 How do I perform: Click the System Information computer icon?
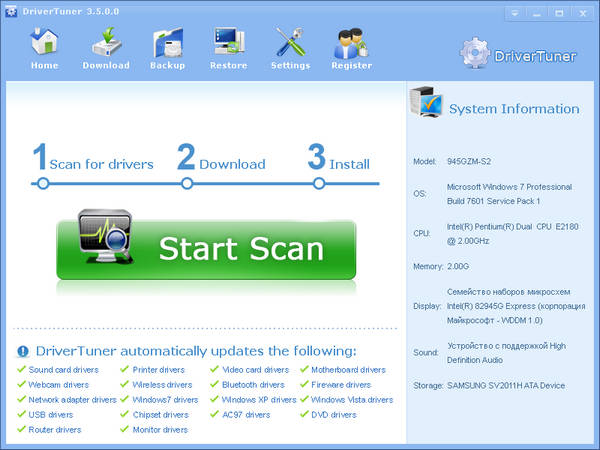[x=425, y=106]
